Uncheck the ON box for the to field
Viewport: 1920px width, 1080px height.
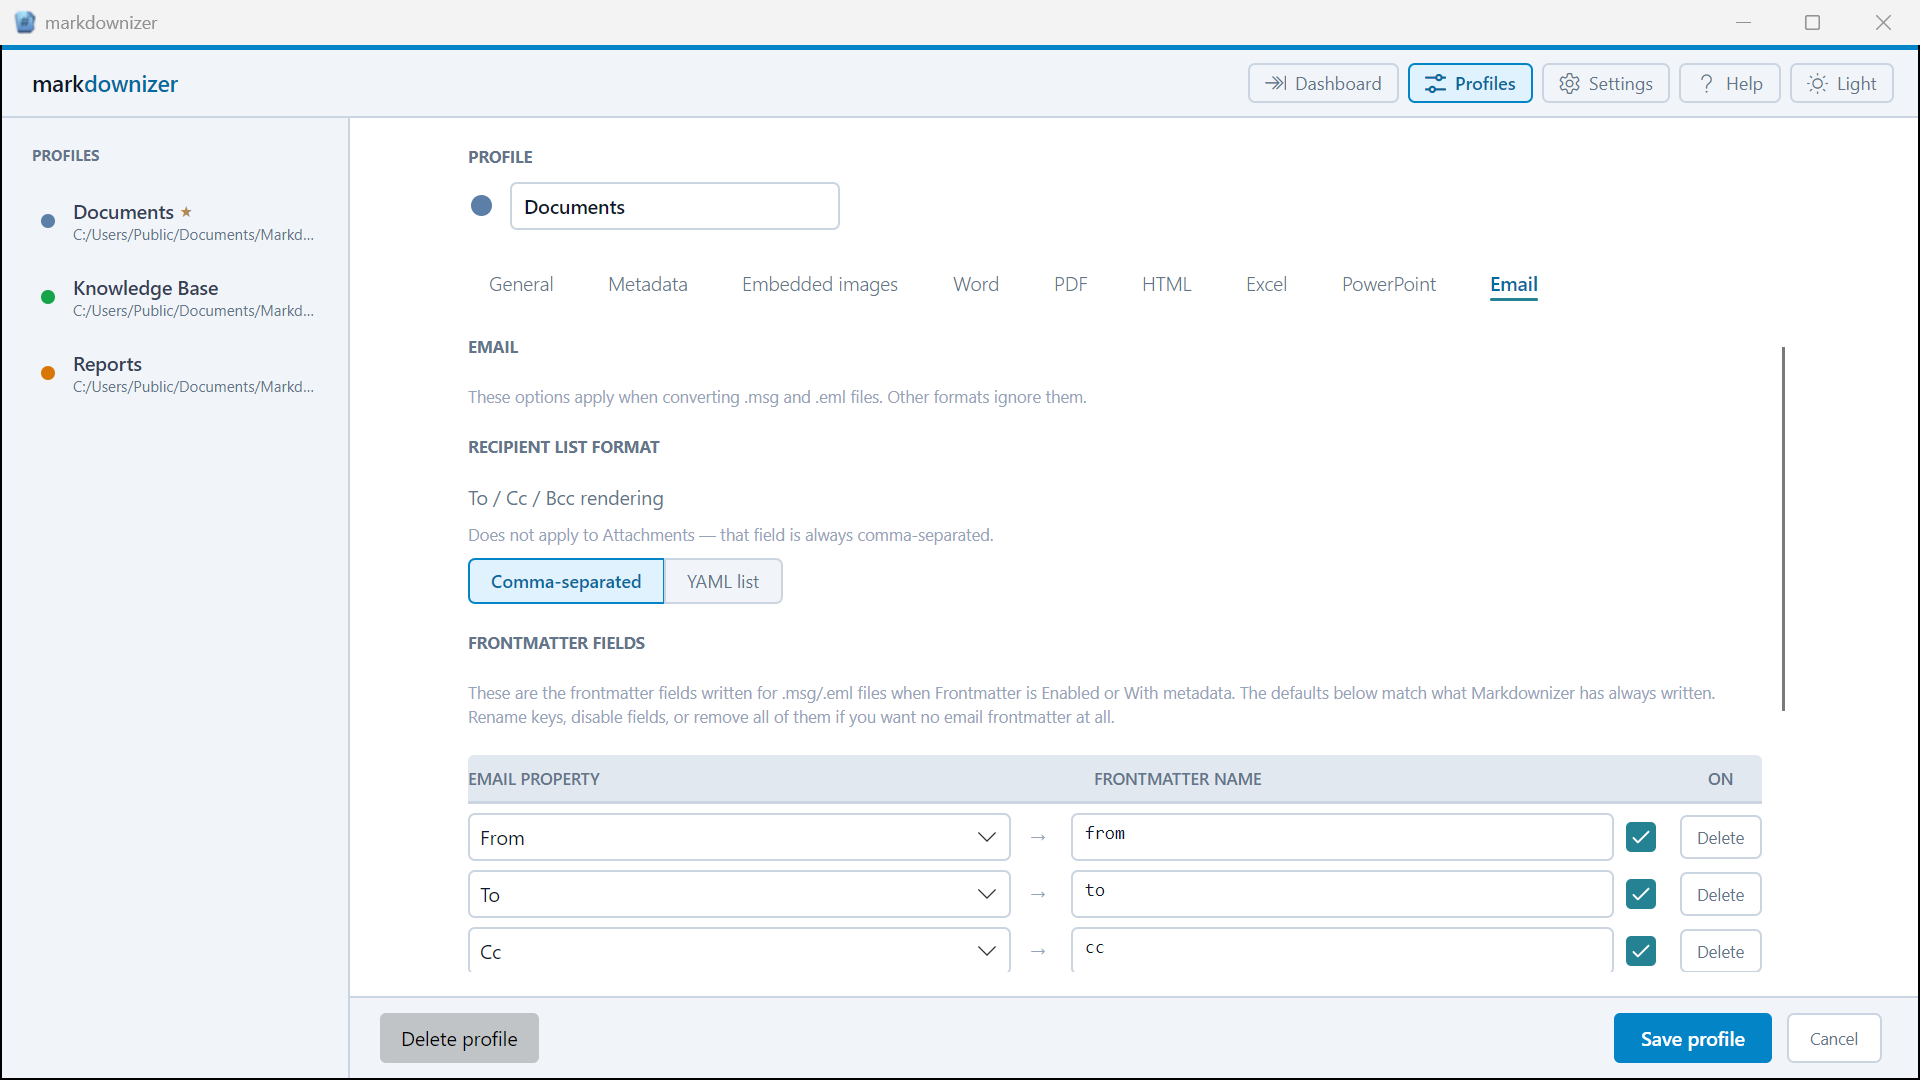1640,894
